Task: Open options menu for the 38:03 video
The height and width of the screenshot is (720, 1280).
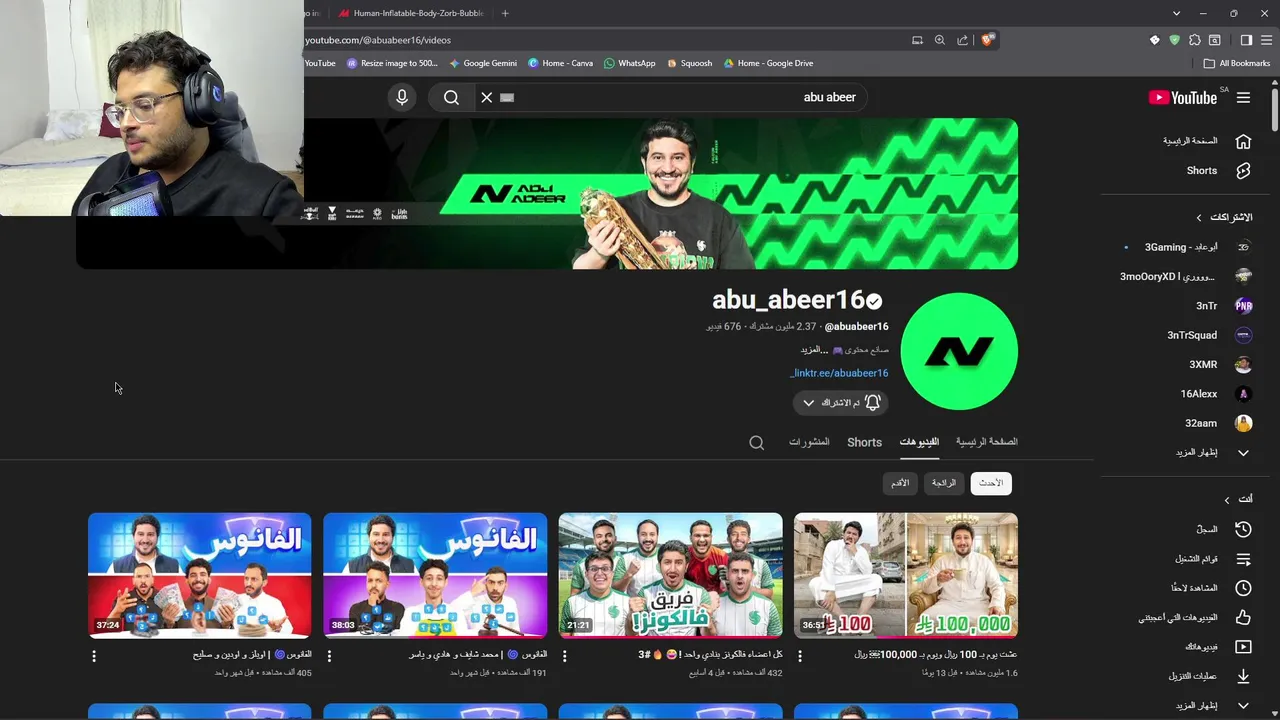Action: click(x=329, y=656)
